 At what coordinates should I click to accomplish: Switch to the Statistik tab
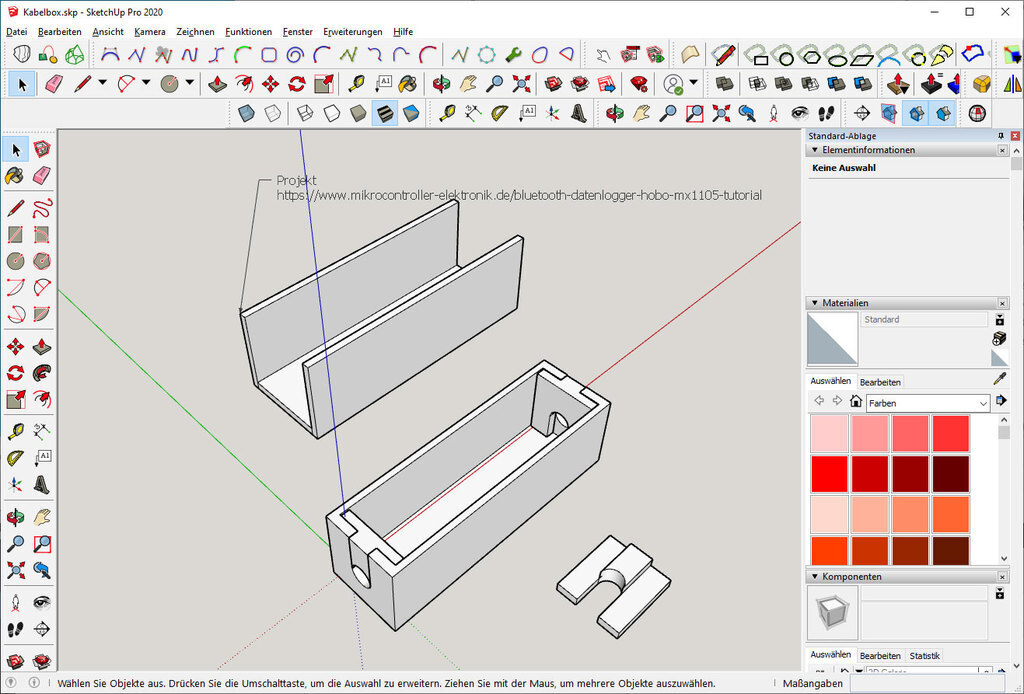(x=924, y=656)
